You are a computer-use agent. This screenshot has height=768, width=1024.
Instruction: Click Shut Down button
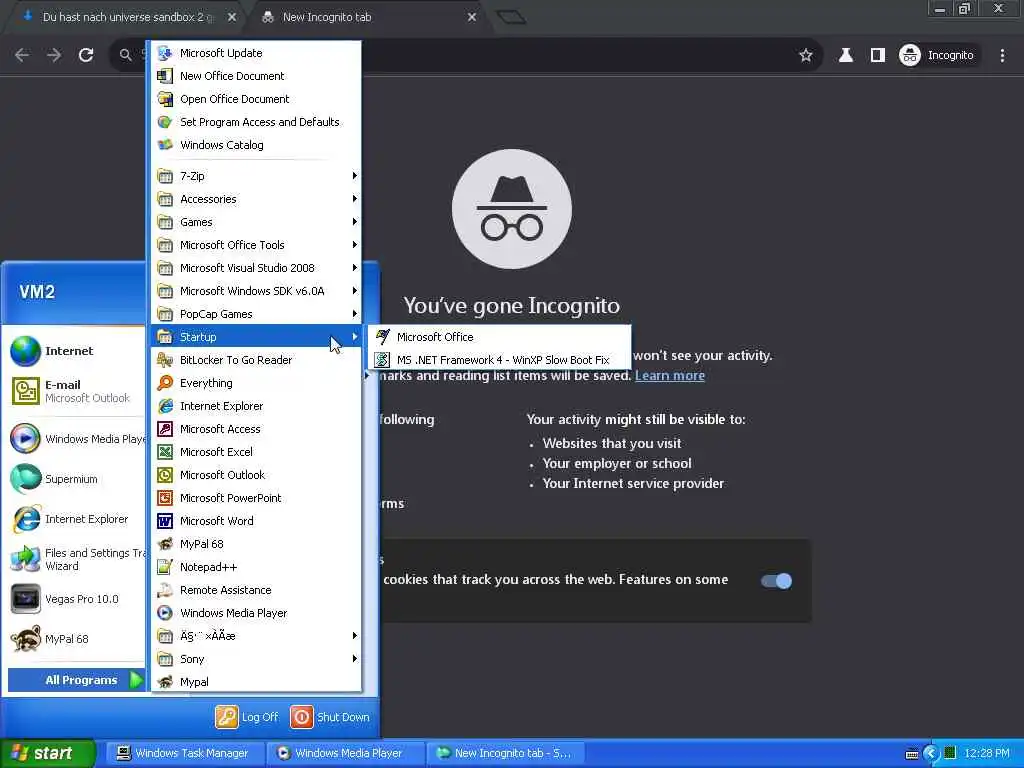click(330, 717)
